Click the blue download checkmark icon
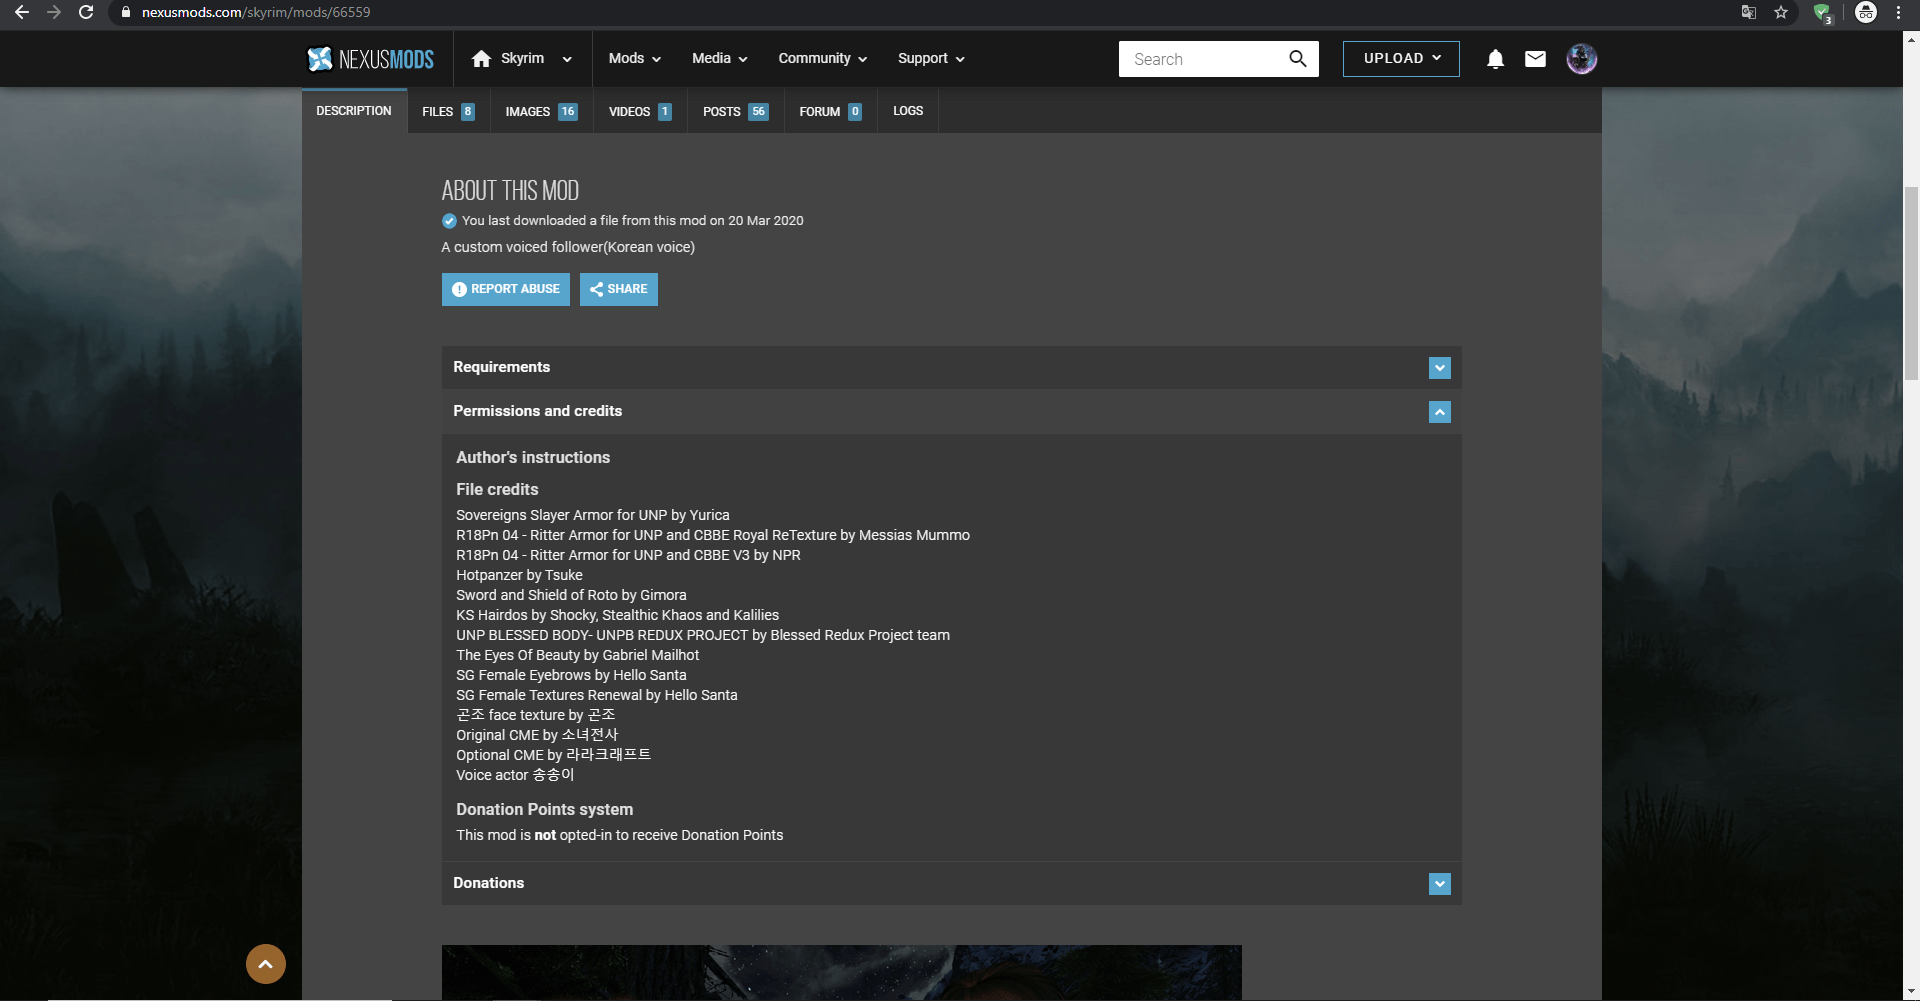The image size is (1920, 1001). click(x=449, y=221)
